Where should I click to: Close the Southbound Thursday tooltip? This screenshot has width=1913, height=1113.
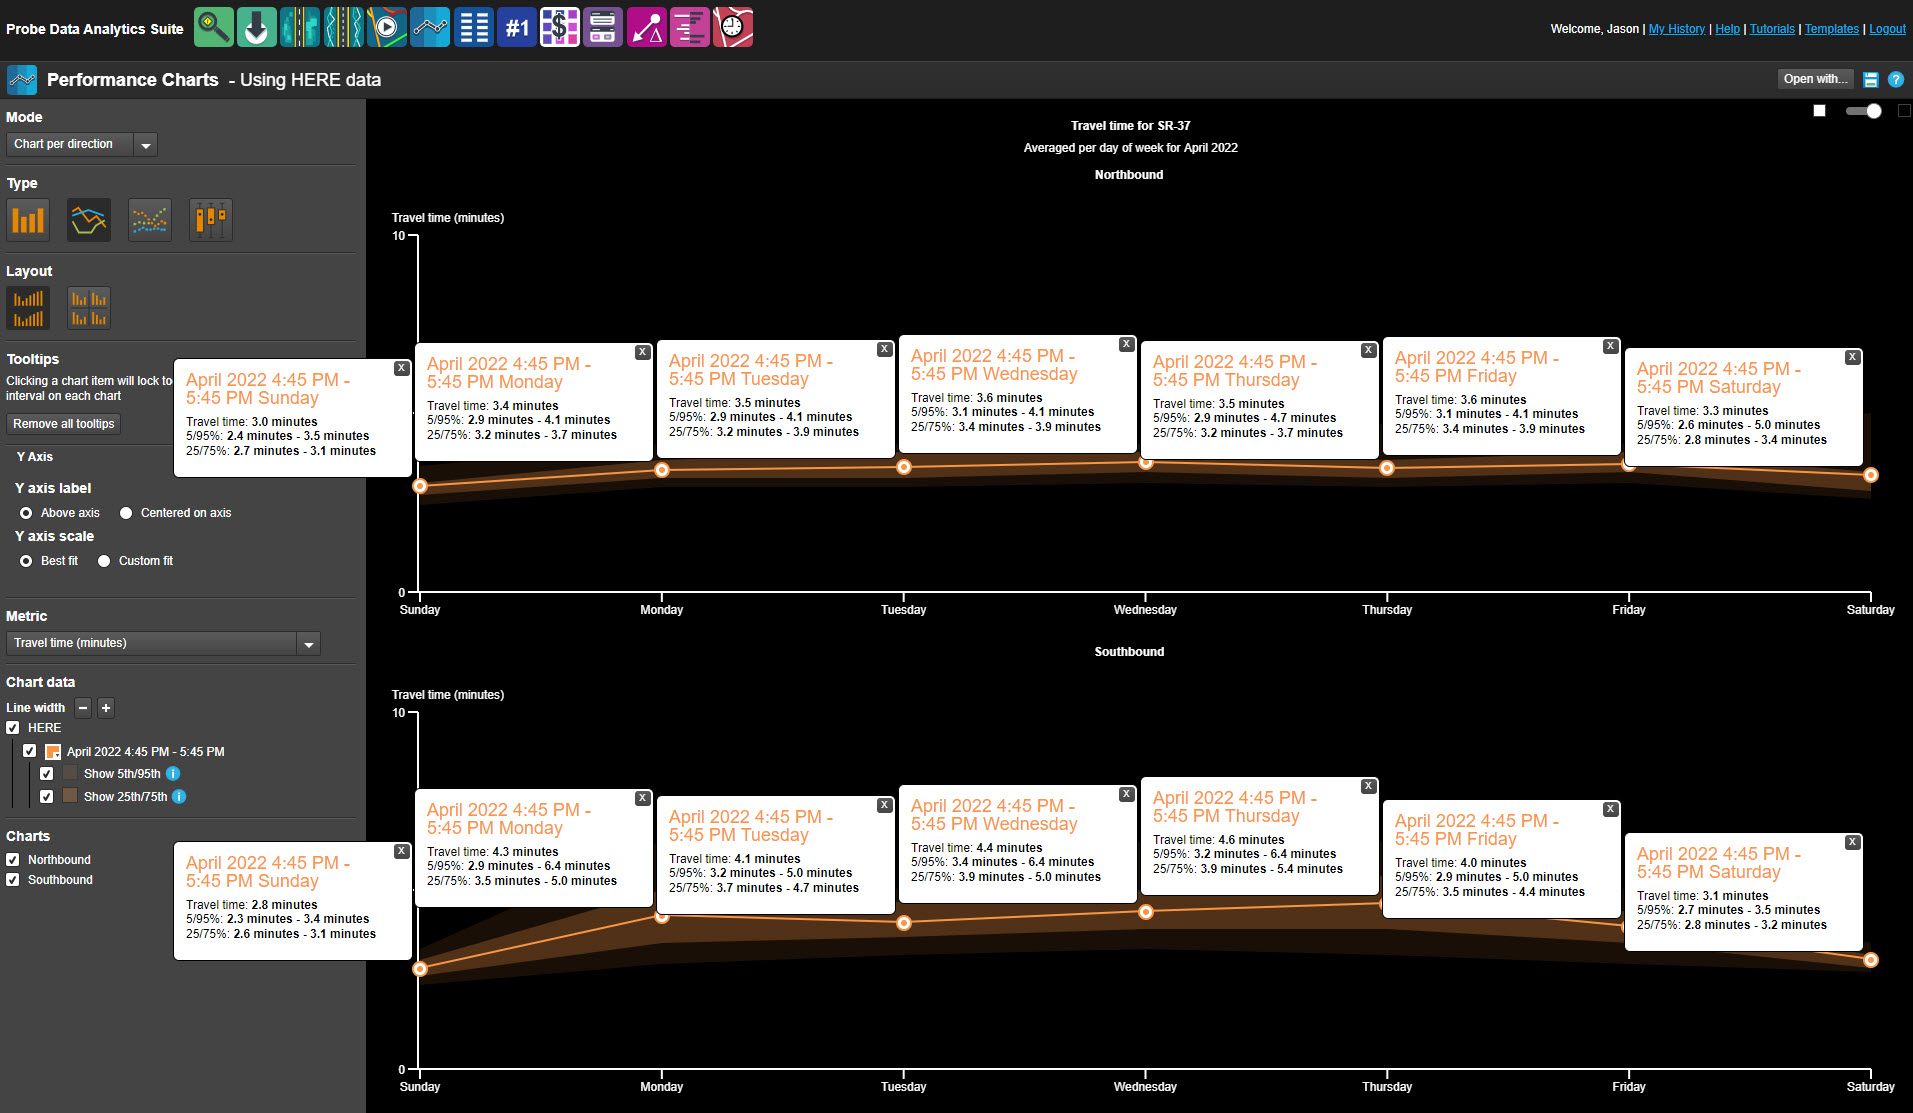[1368, 786]
